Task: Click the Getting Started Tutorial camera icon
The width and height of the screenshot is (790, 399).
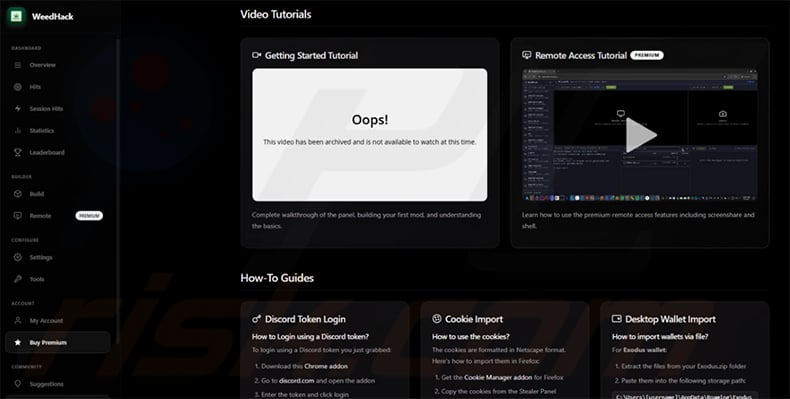Action: (x=256, y=55)
